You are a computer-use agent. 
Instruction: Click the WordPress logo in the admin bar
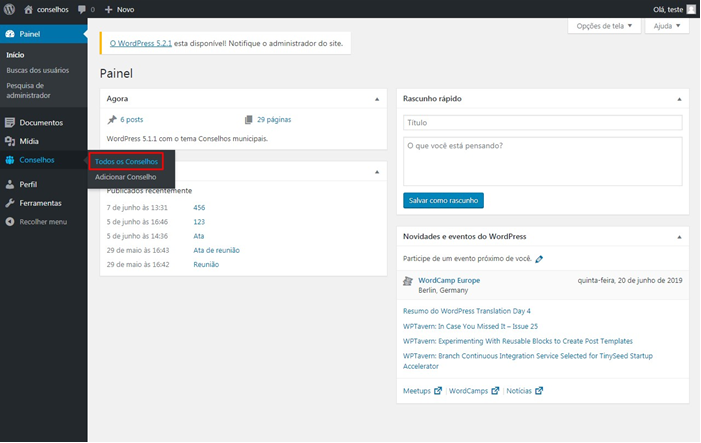[9, 9]
